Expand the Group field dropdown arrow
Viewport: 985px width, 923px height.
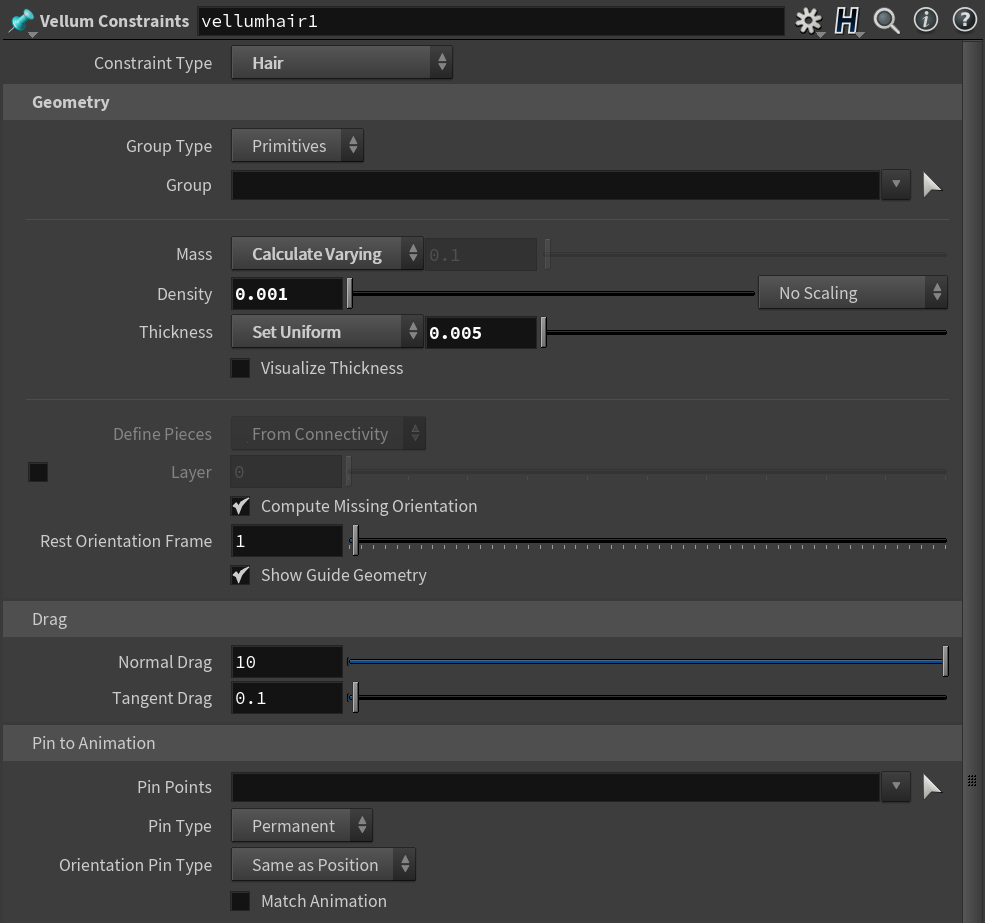tap(896, 185)
